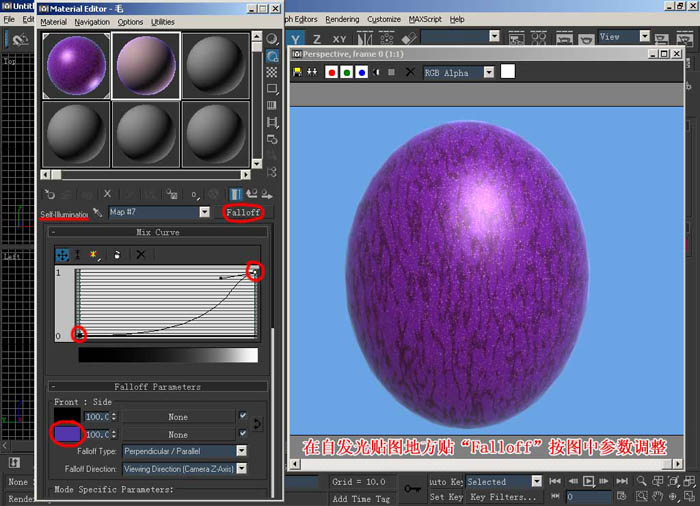
Task: Open the Utilities menu in Material Editor
Action: tap(162, 22)
